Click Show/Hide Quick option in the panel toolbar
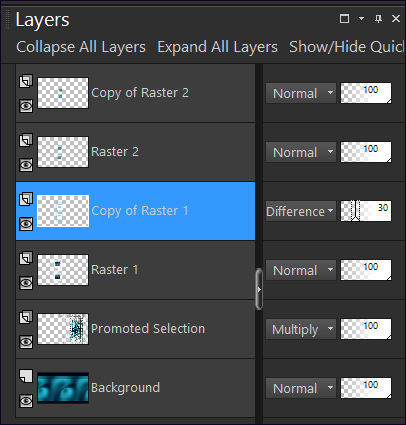The width and height of the screenshot is (406, 425). 347,47
